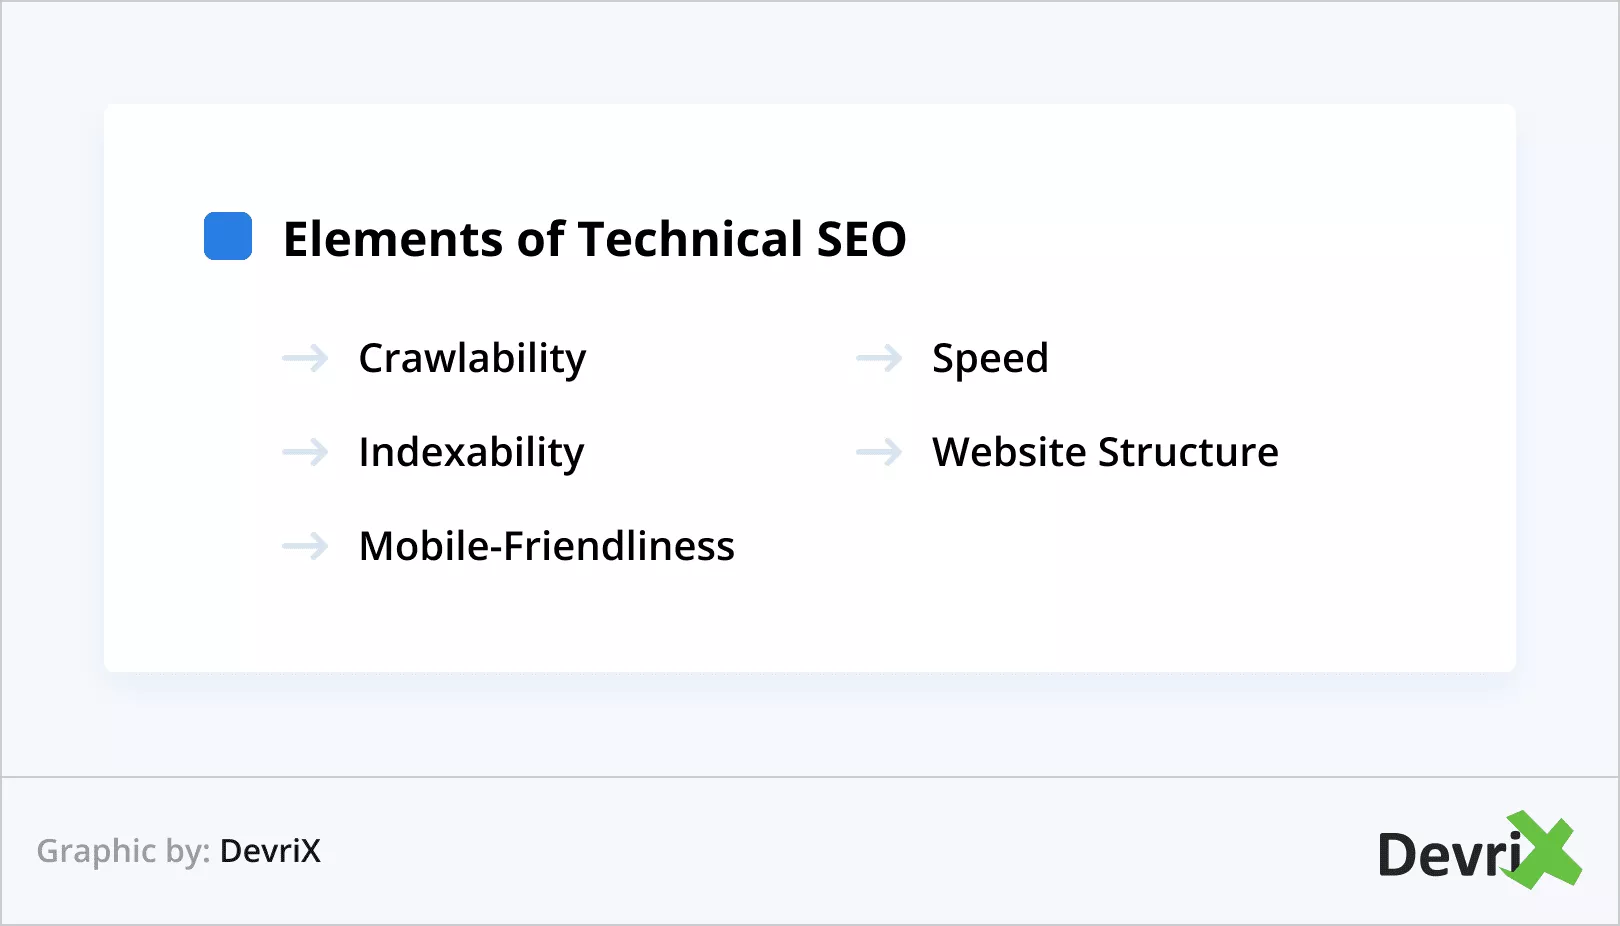Click the word 'of' in the heading
This screenshot has height=926, width=1620.
pyautogui.click(x=540, y=240)
